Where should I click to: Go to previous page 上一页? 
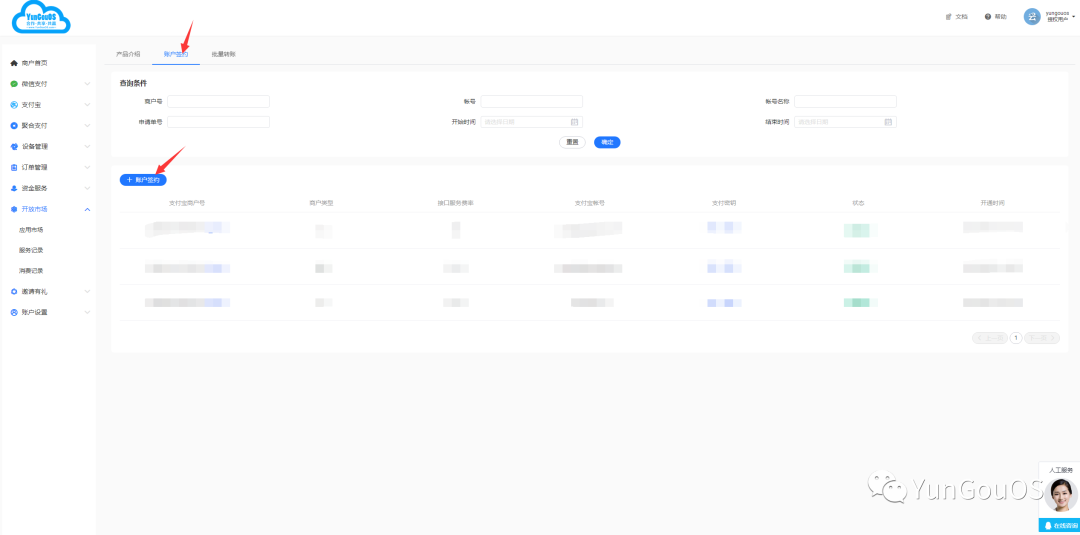click(989, 338)
